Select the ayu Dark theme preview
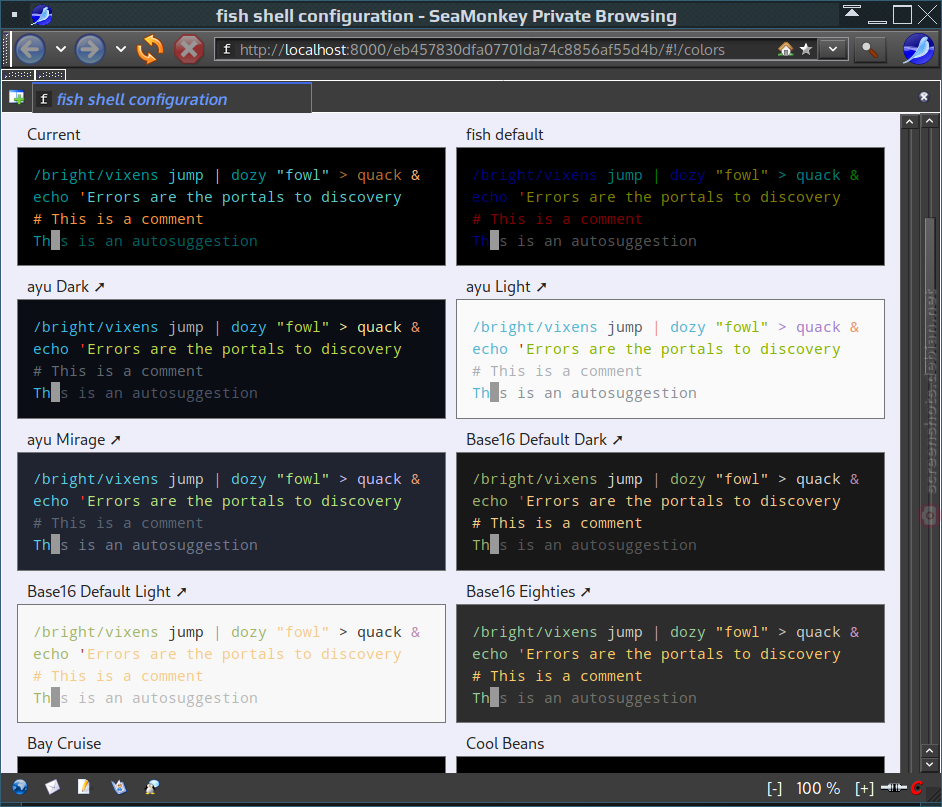The width and height of the screenshot is (942, 807). tap(231, 359)
